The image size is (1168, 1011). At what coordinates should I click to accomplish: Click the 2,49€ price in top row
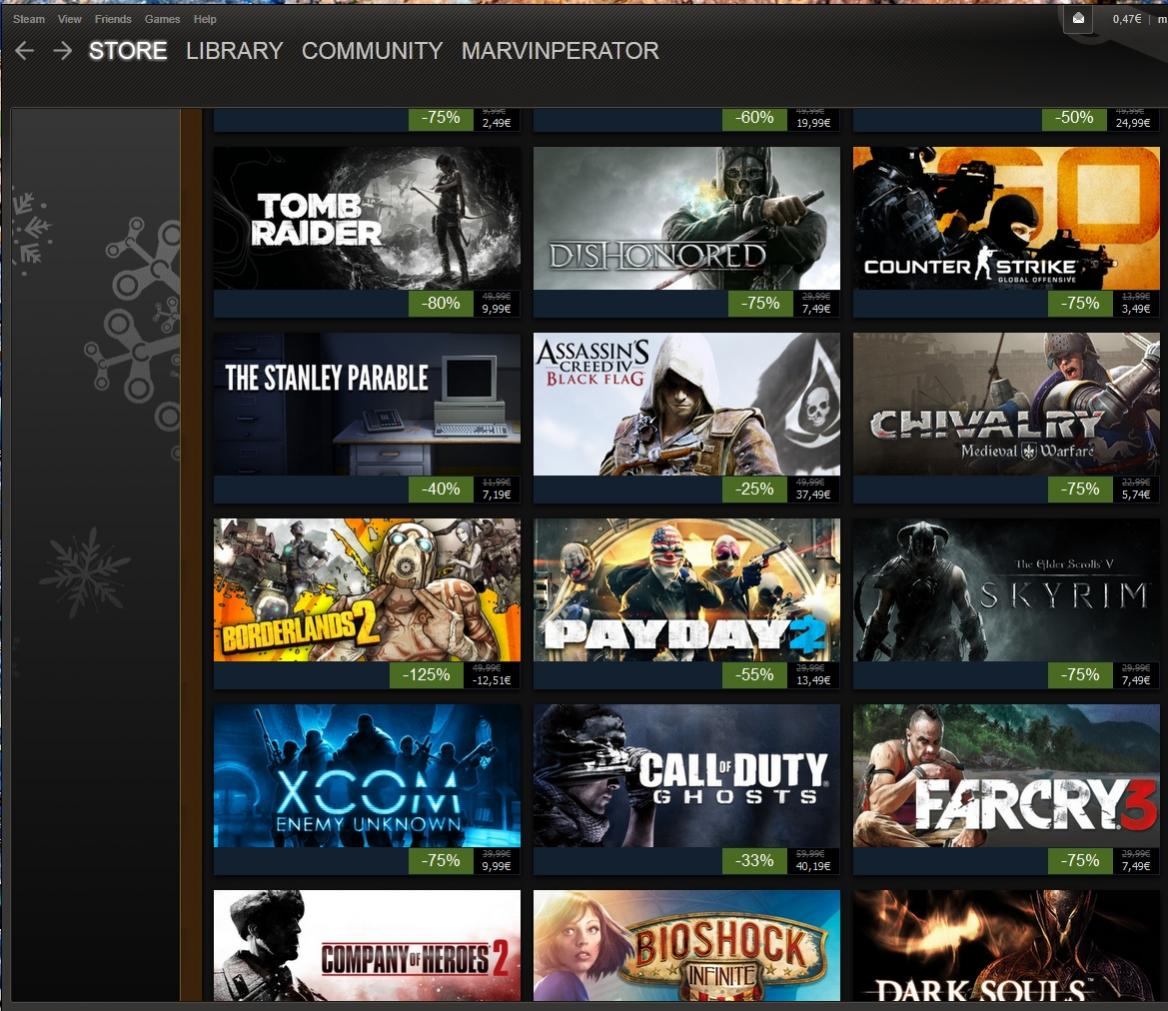(x=496, y=123)
